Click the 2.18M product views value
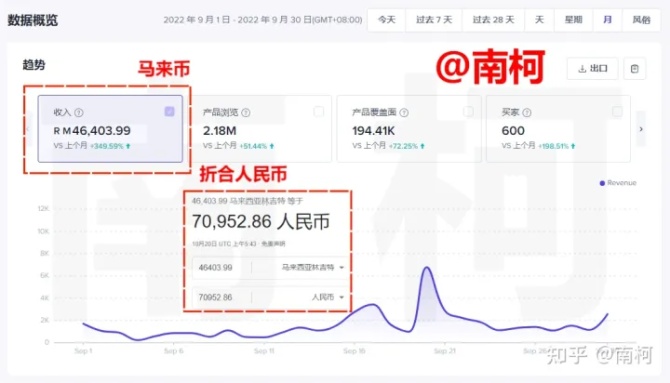The width and height of the screenshot is (670, 383). pyautogui.click(x=219, y=130)
